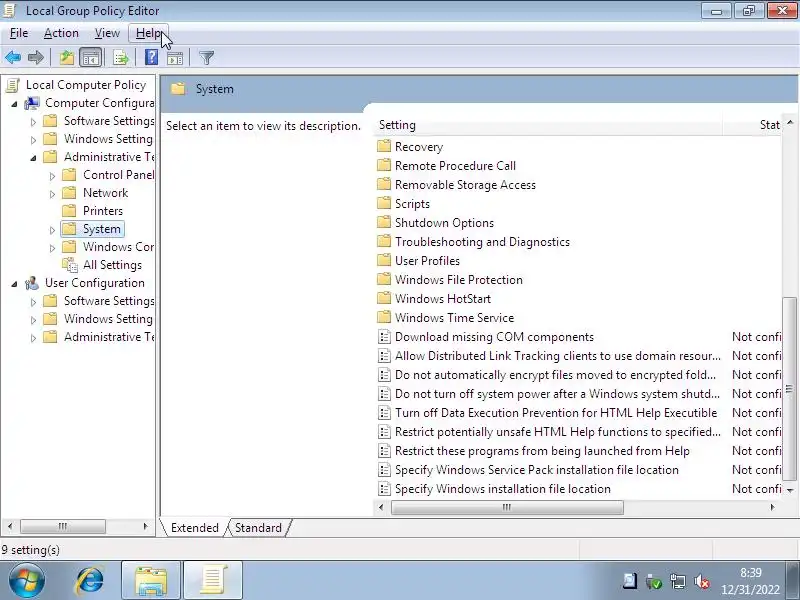Expand the Control Panel tree node
The width and height of the screenshot is (800, 600).
[52, 176]
